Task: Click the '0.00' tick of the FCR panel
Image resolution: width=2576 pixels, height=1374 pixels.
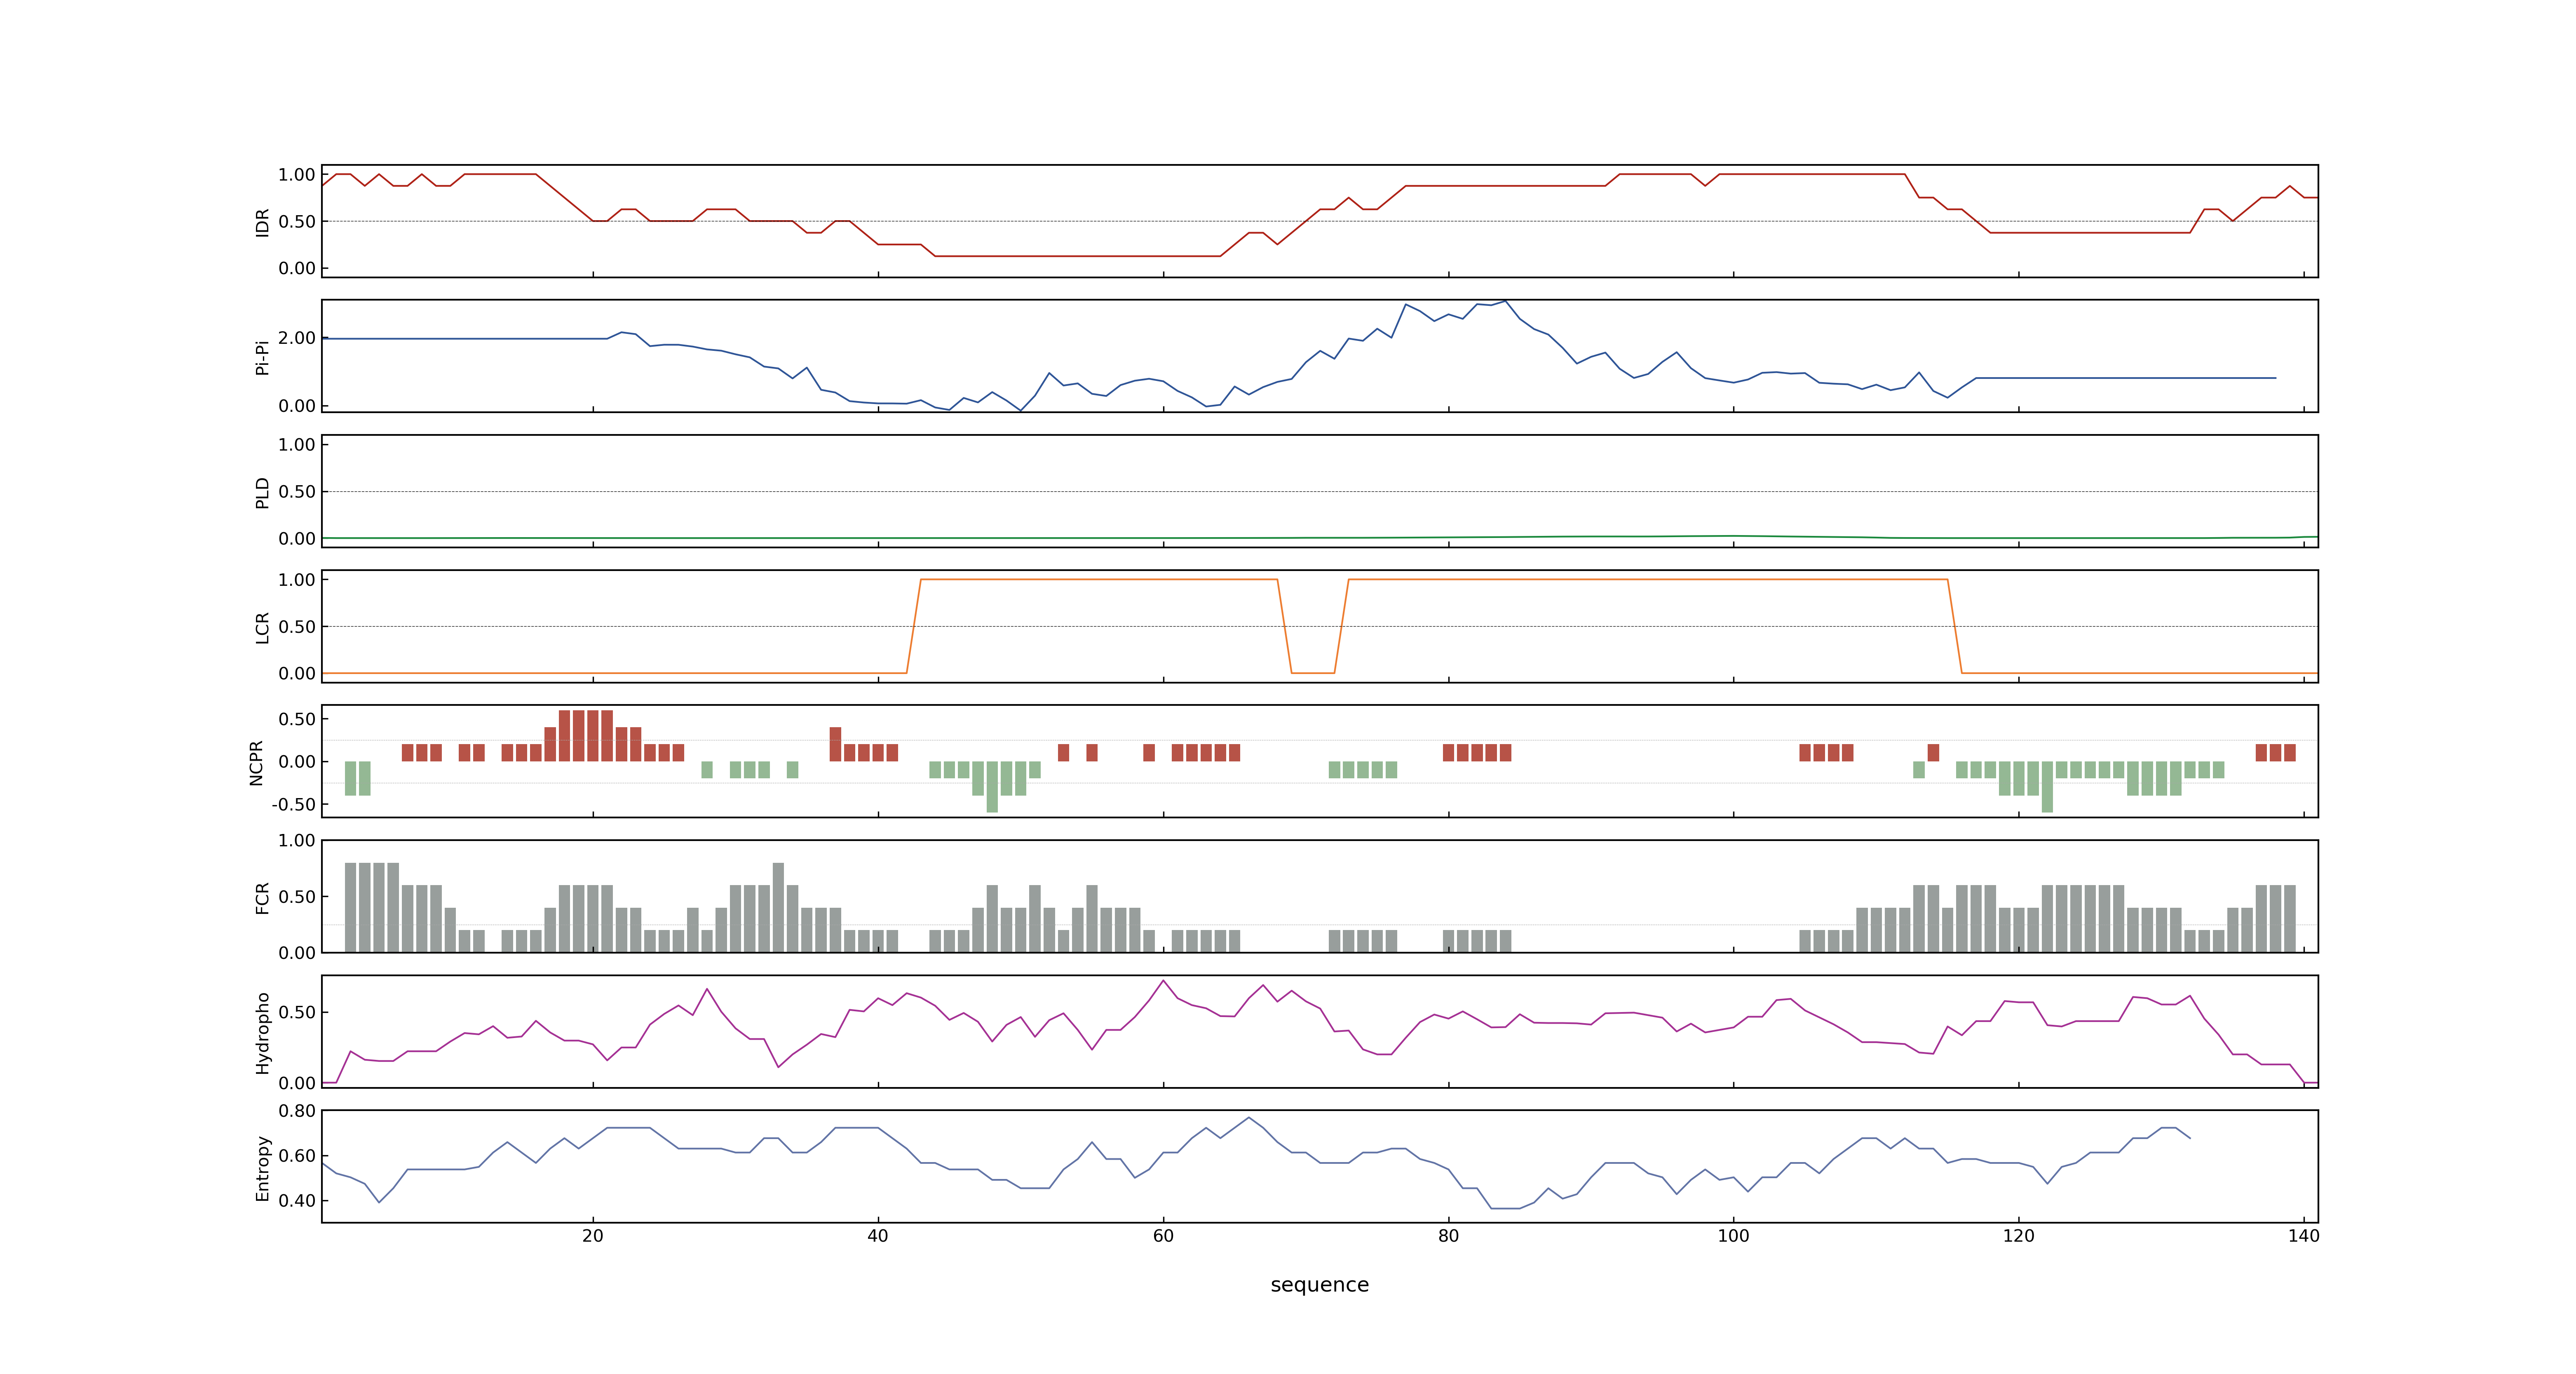Action: (x=297, y=953)
